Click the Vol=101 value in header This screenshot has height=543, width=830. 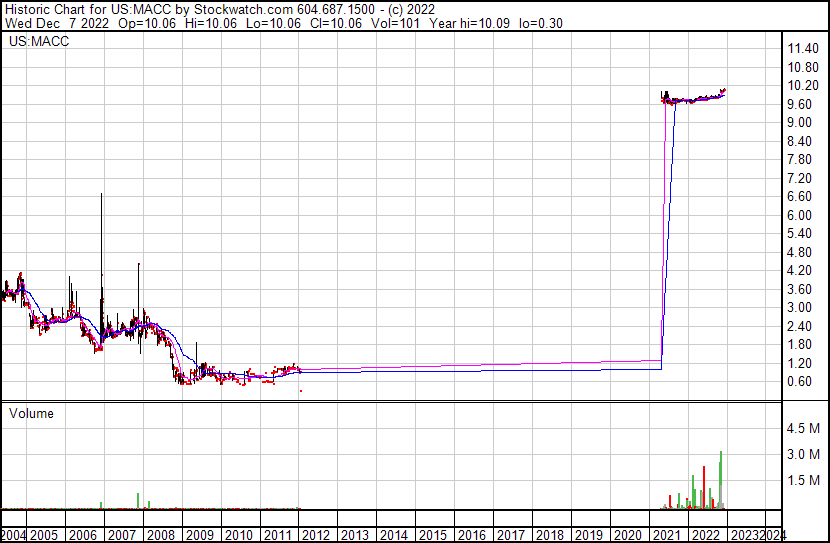coord(395,23)
